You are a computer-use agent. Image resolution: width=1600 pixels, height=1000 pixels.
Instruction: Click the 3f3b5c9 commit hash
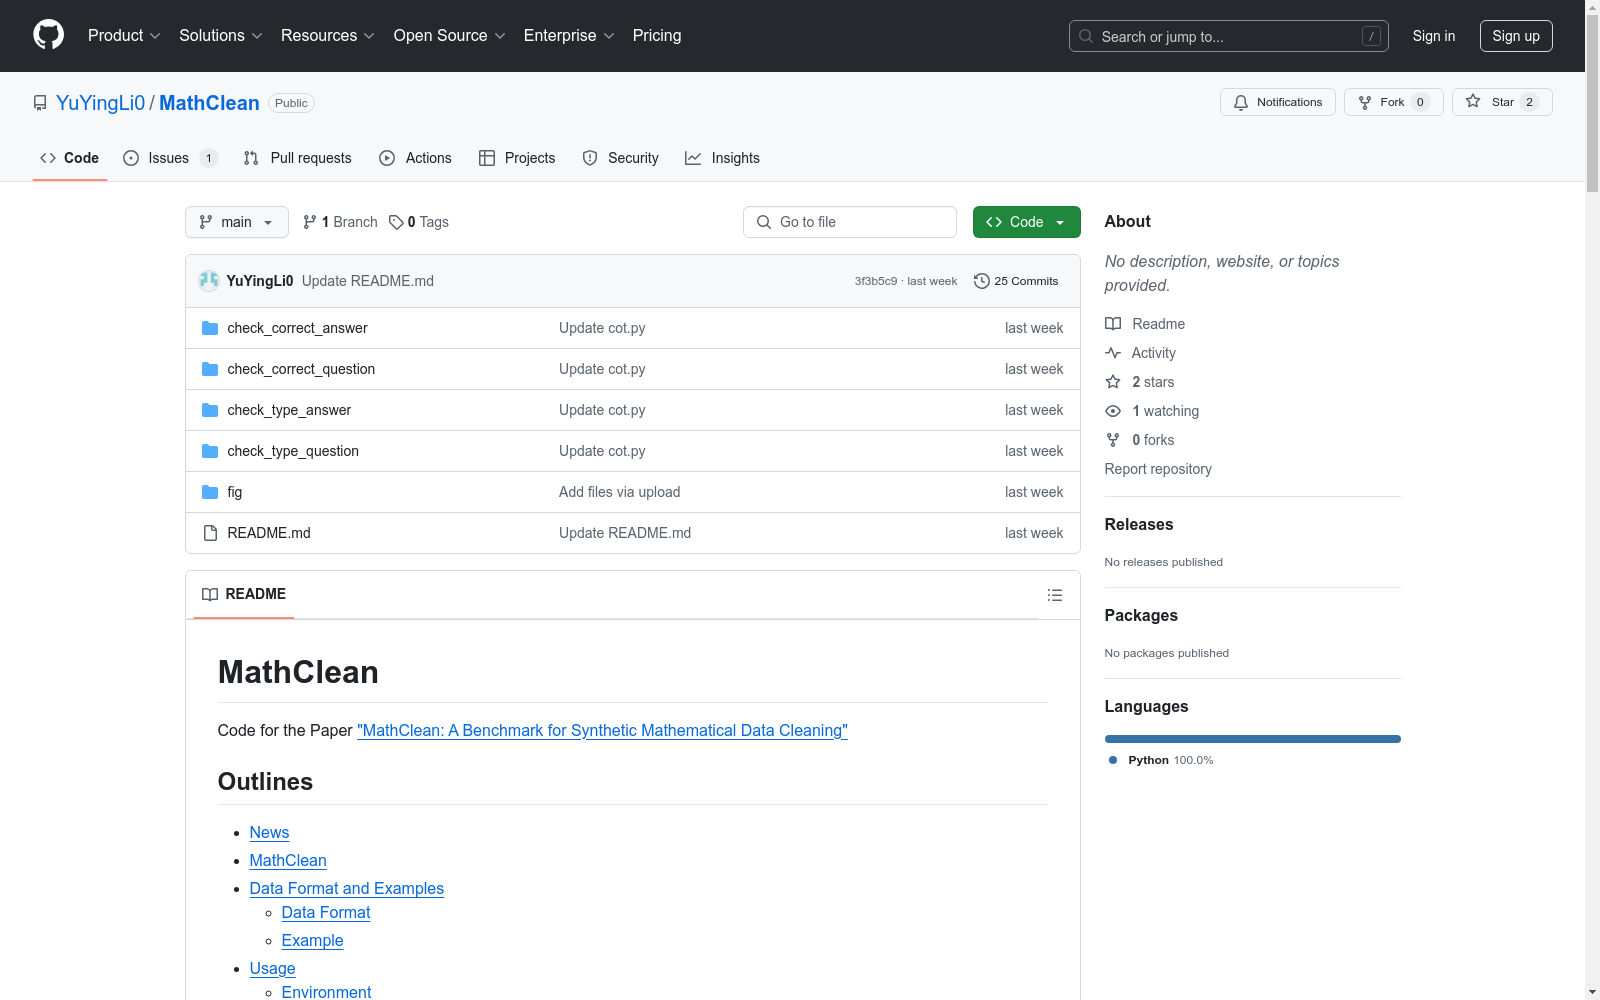click(x=876, y=281)
